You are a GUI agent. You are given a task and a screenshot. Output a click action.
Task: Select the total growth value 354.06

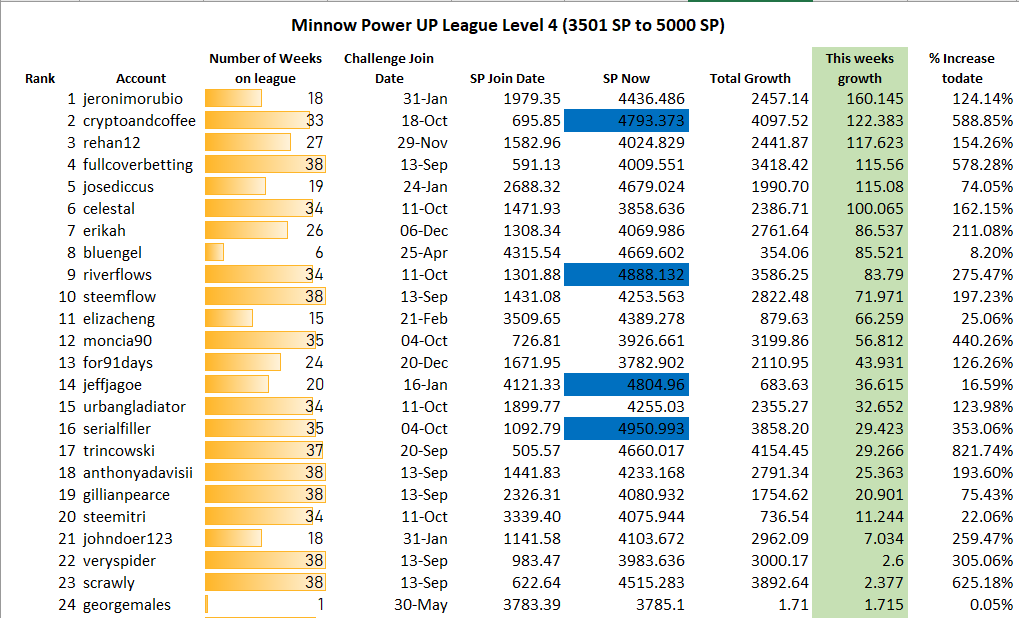[784, 253]
